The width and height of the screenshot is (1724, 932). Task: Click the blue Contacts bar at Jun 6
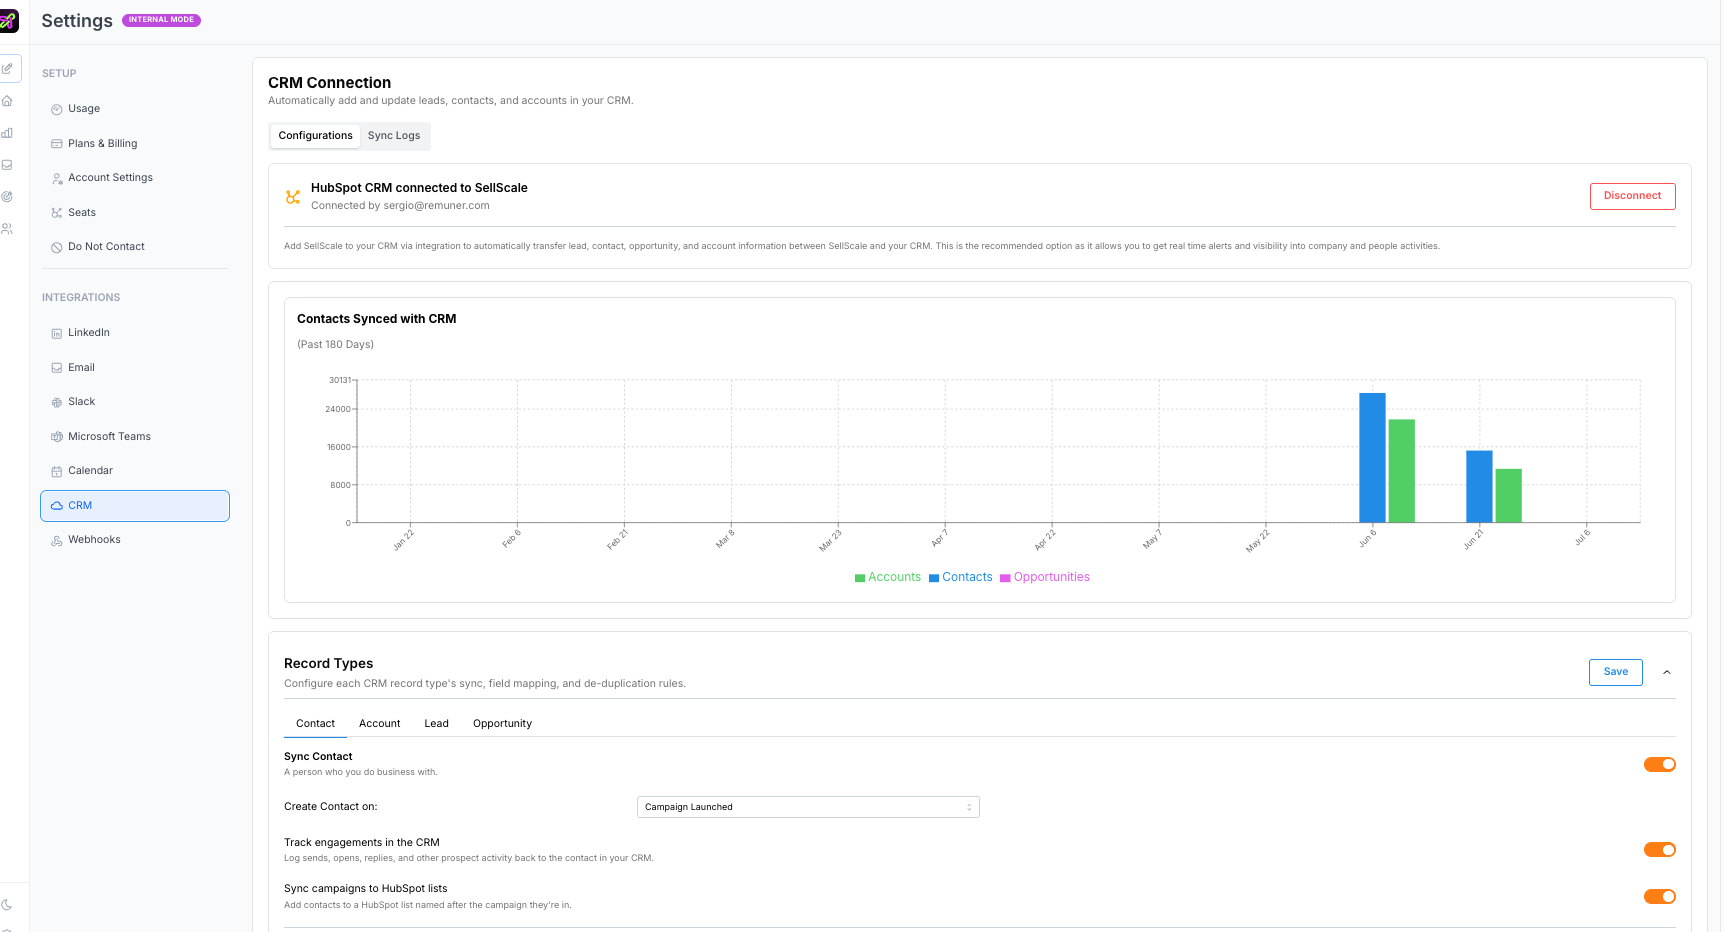tap(1372, 458)
